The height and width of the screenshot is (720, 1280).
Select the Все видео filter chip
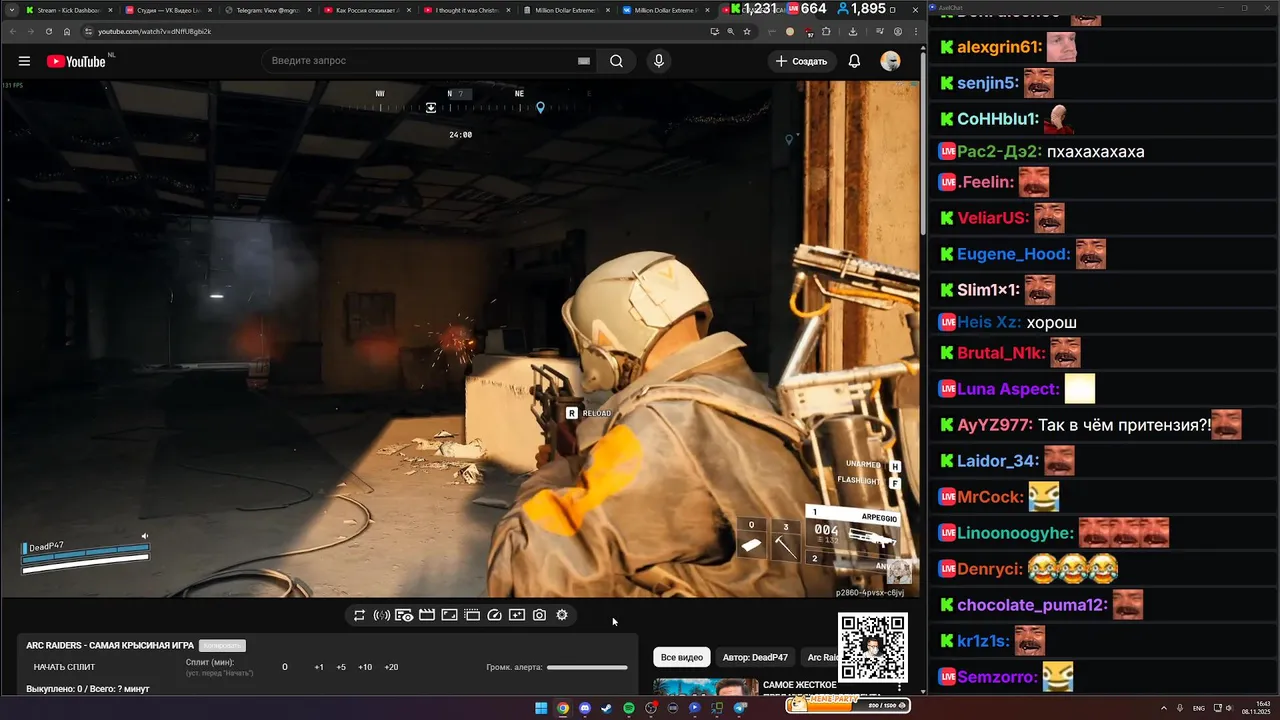[682, 657]
